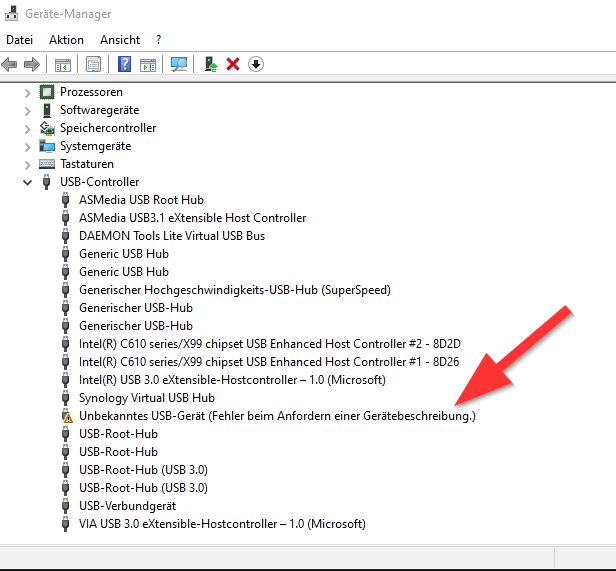
Task: Click the warning icon of Unbekanntes USB-Gerät
Action: click(68, 416)
